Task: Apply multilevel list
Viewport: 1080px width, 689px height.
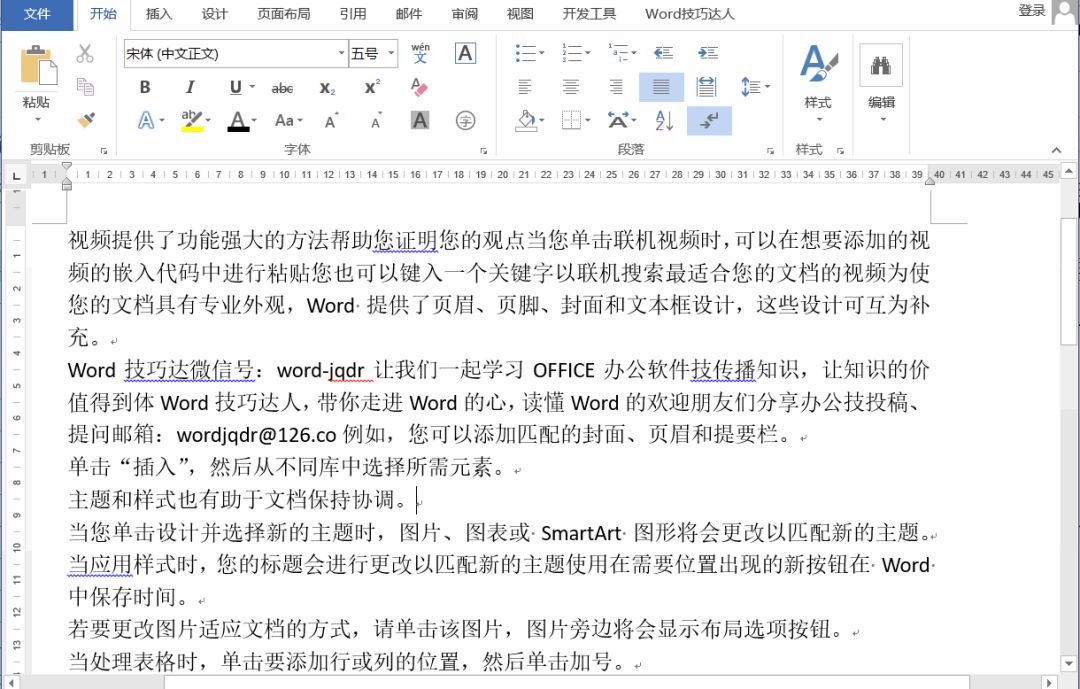Action: click(619, 53)
